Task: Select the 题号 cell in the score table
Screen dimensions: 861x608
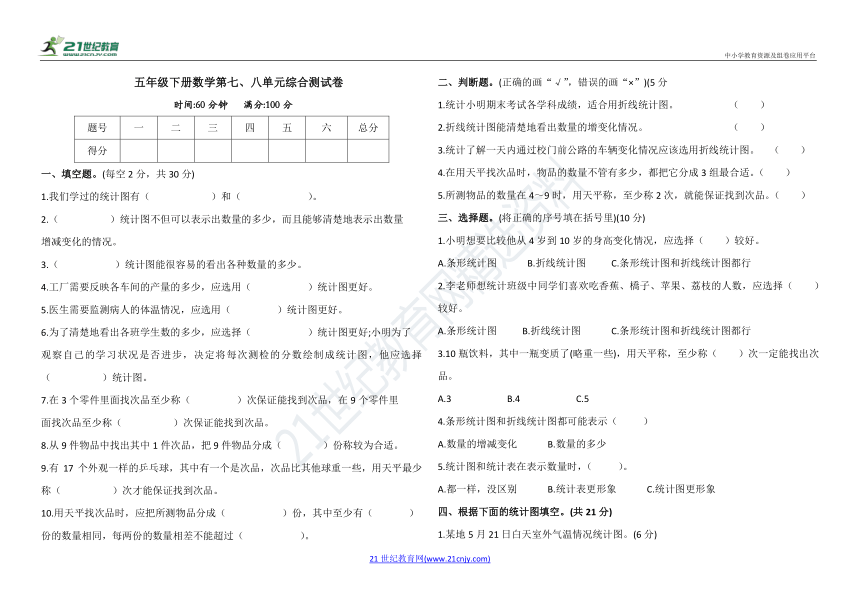Action: click(x=97, y=128)
